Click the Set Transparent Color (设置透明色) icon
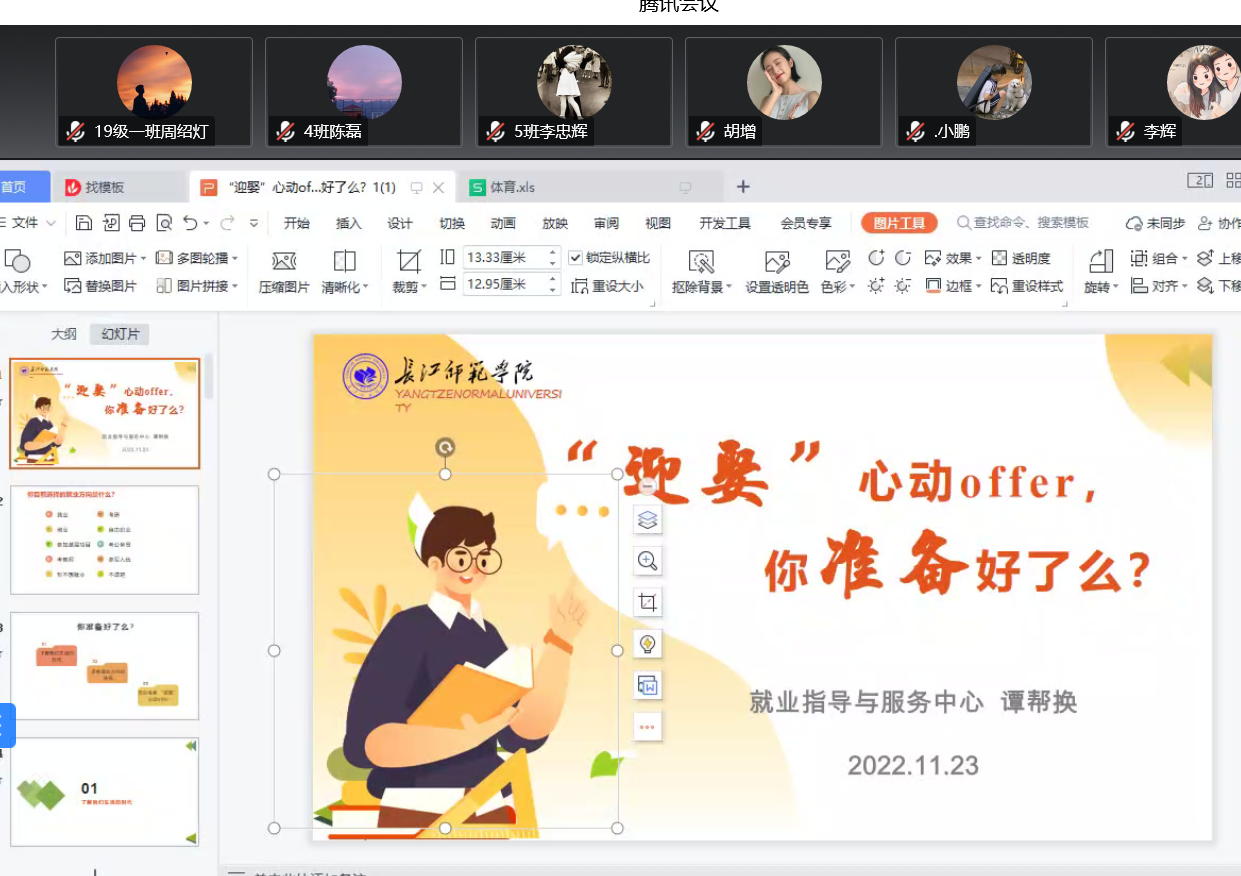The width and height of the screenshot is (1241, 876). pos(777,272)
